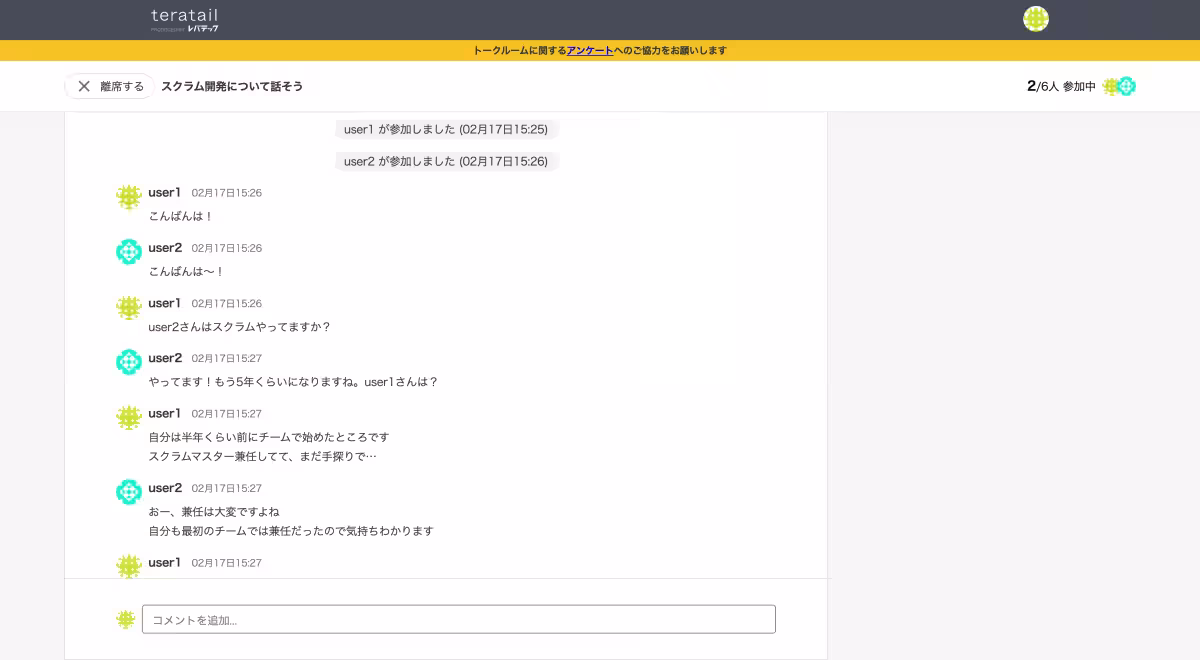Click your avatar next to the comment box
1200x660 pixels.
[x=124, y=619]
